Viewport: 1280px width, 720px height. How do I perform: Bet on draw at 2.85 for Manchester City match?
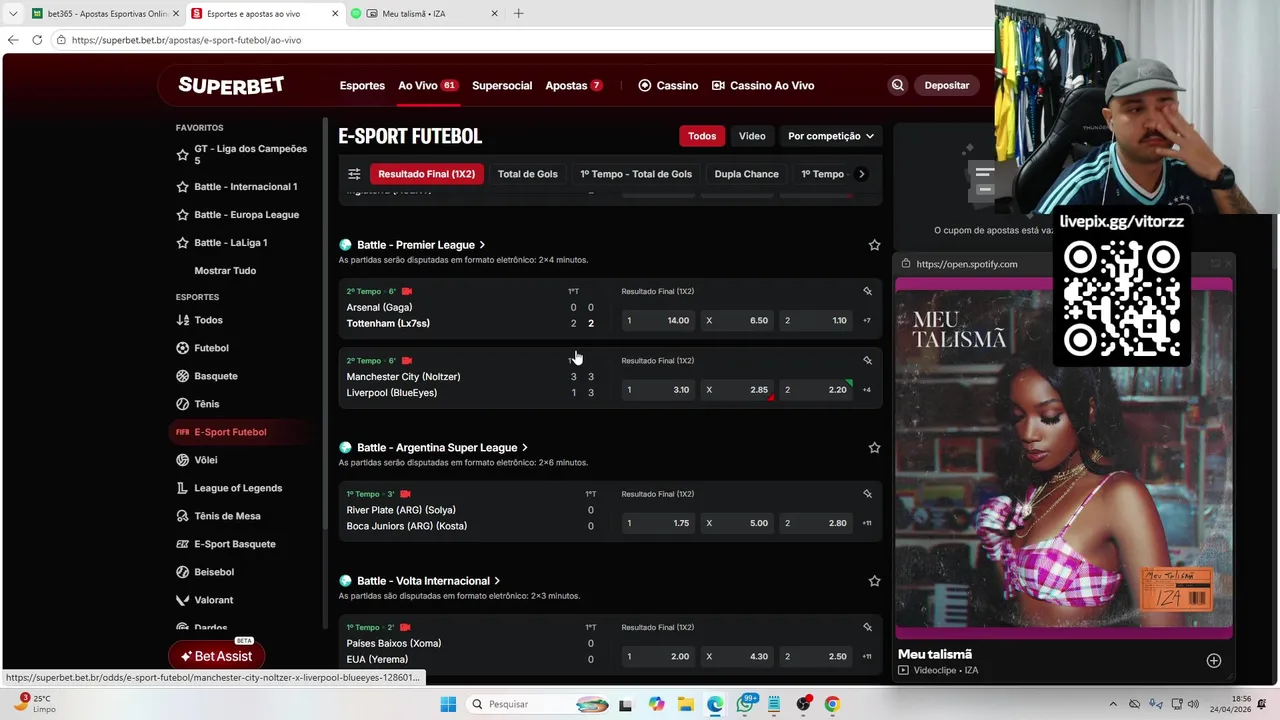[x=738, y=390]
